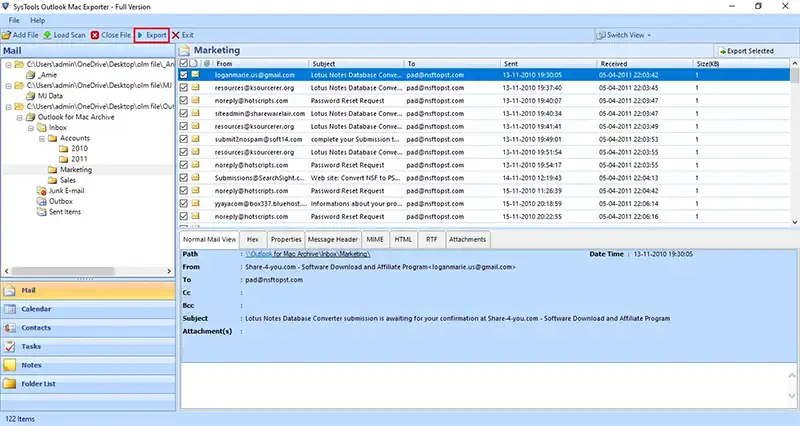Image resolution: width=800 pixels, height=426 pixels.
Task: Collapse the olm file\MJ tree node
Action: pos(8,86)
